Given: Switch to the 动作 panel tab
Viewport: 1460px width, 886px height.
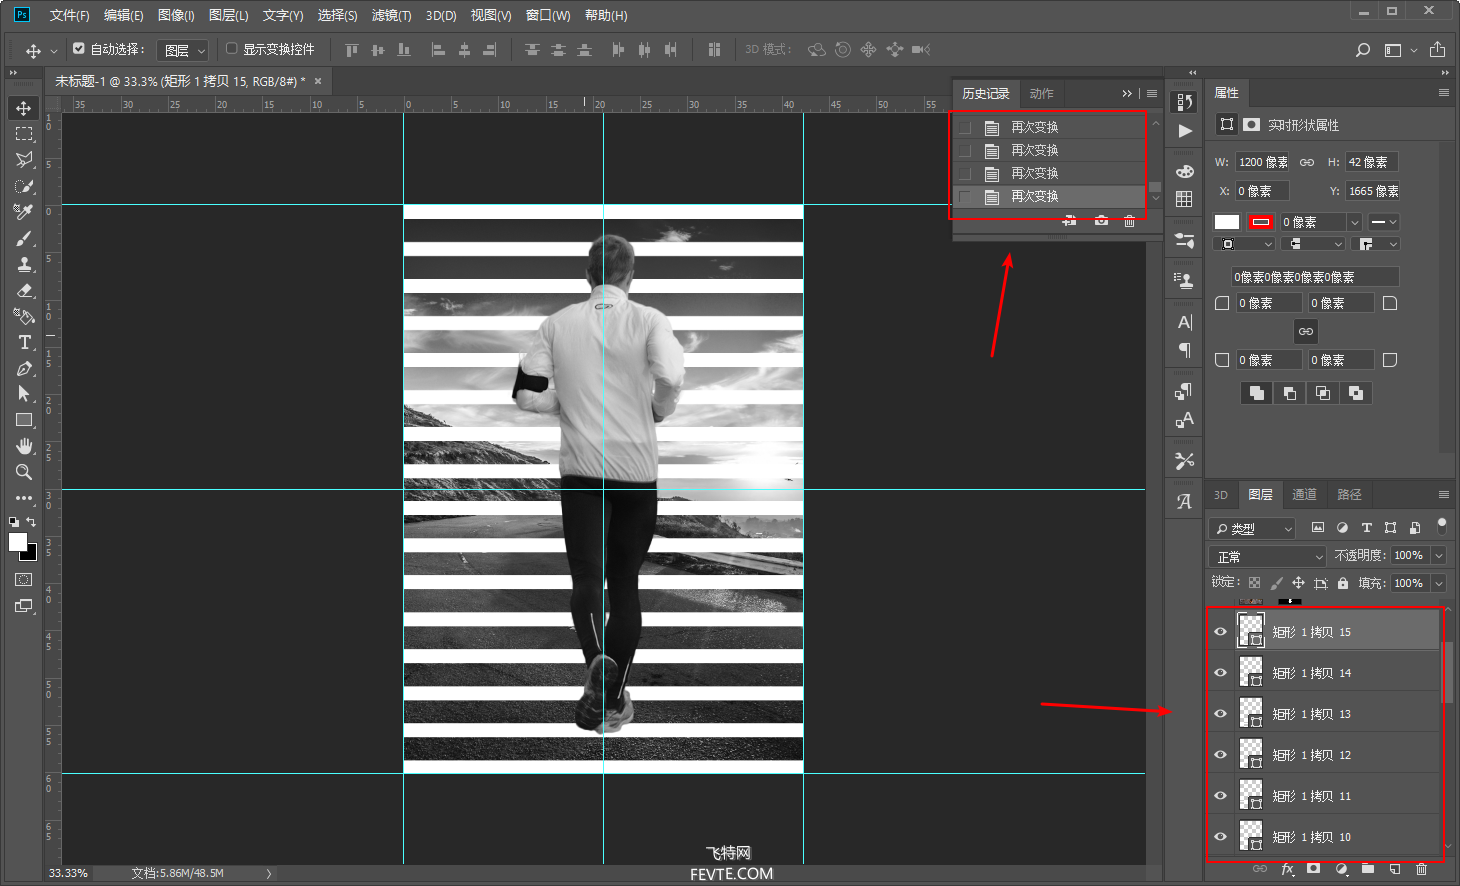Looking at the screenshot, I should (1041, 94).
